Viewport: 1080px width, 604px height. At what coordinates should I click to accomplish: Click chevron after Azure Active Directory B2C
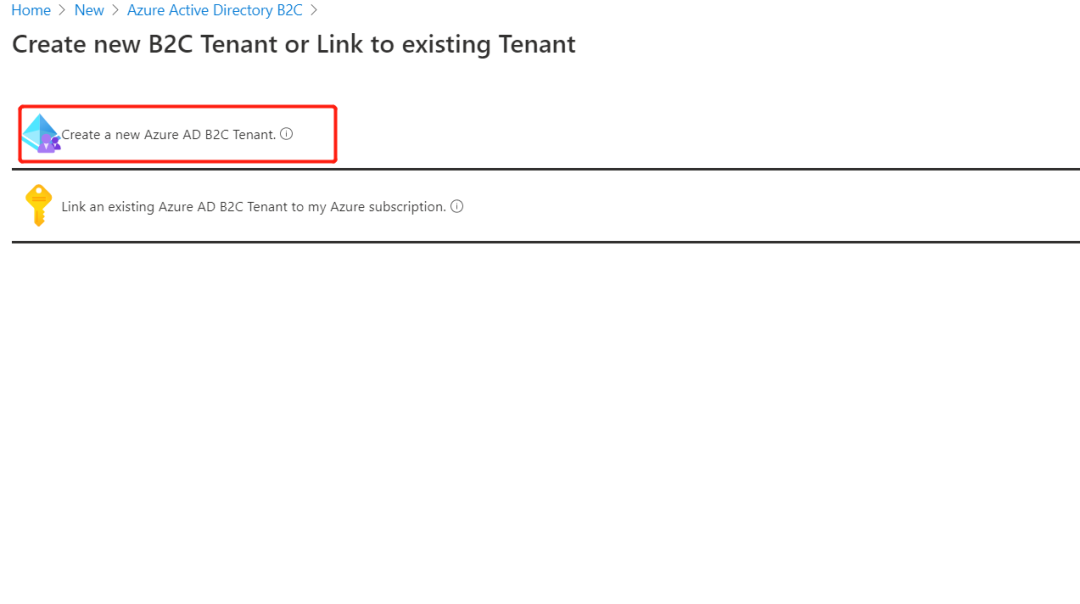pos(314,11)
